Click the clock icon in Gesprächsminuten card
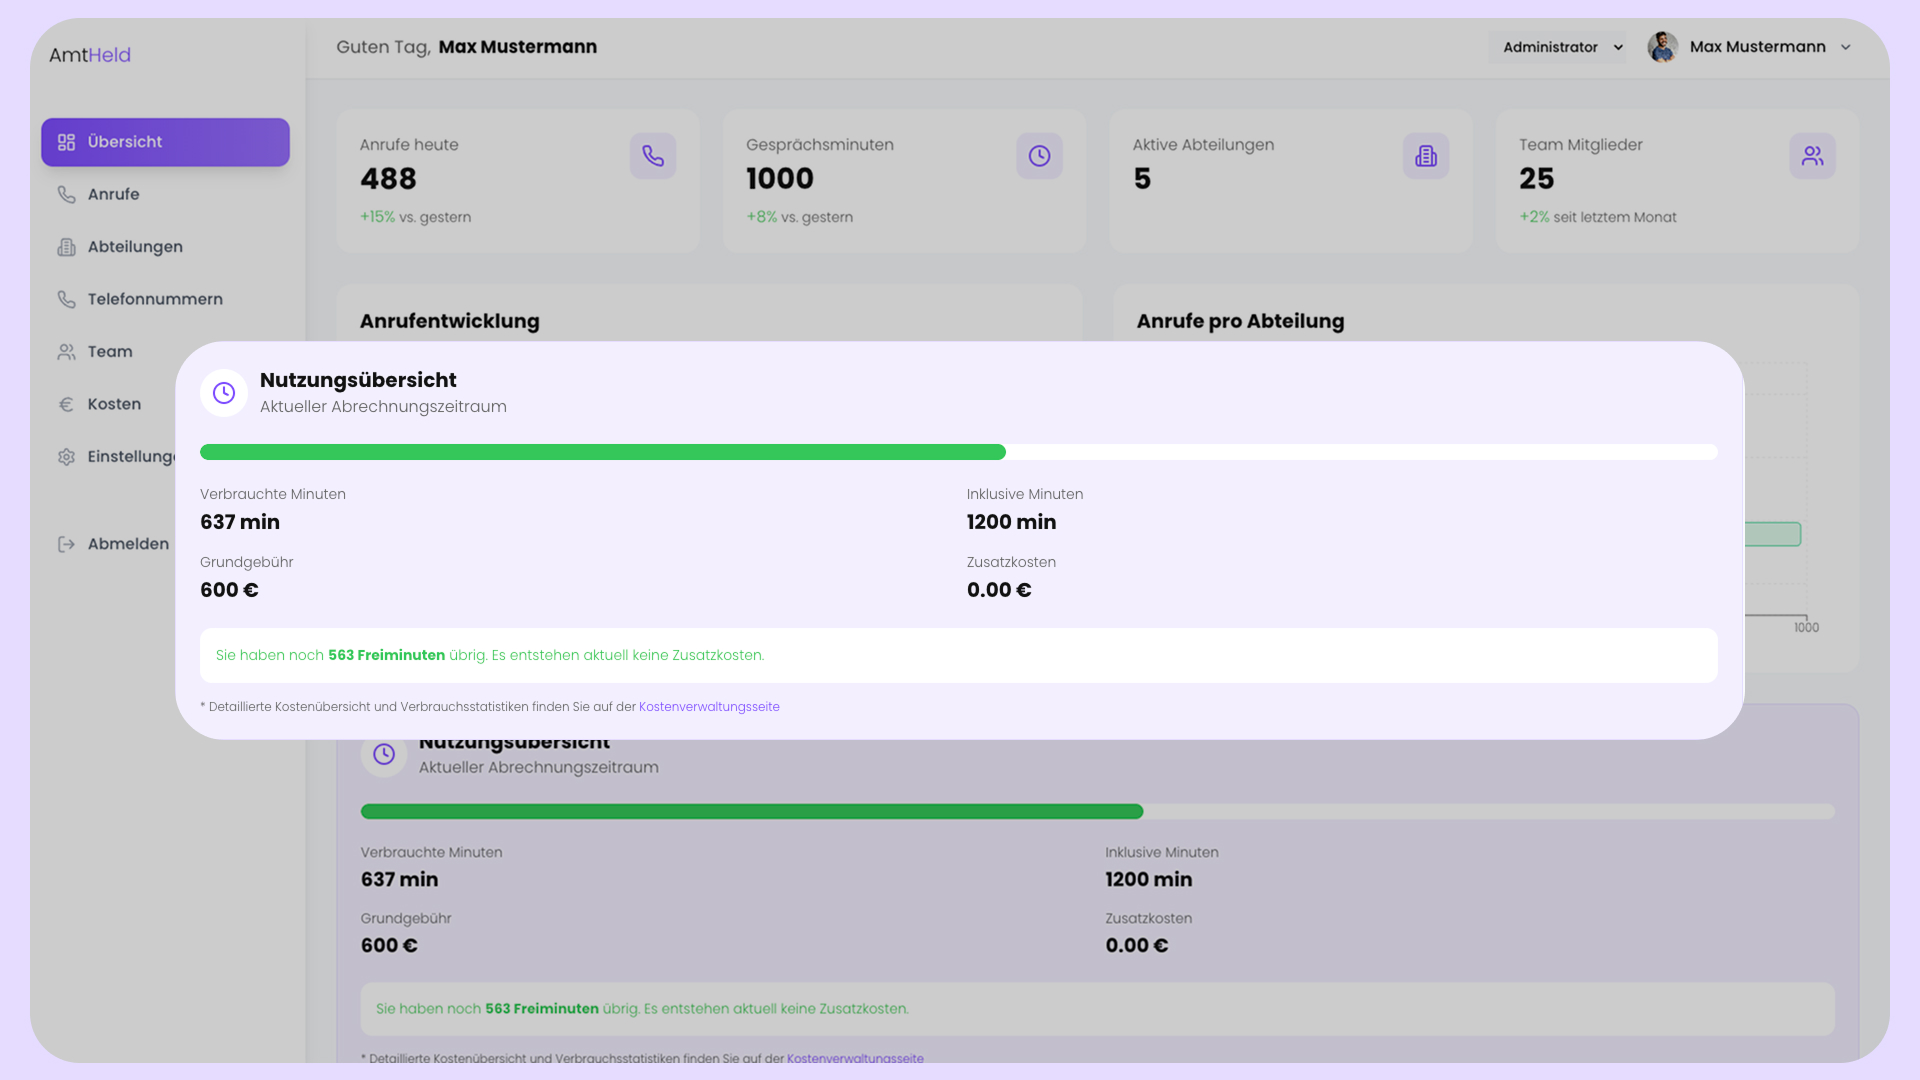This screenshot has height=1080, width=1920. (1039, 156)
